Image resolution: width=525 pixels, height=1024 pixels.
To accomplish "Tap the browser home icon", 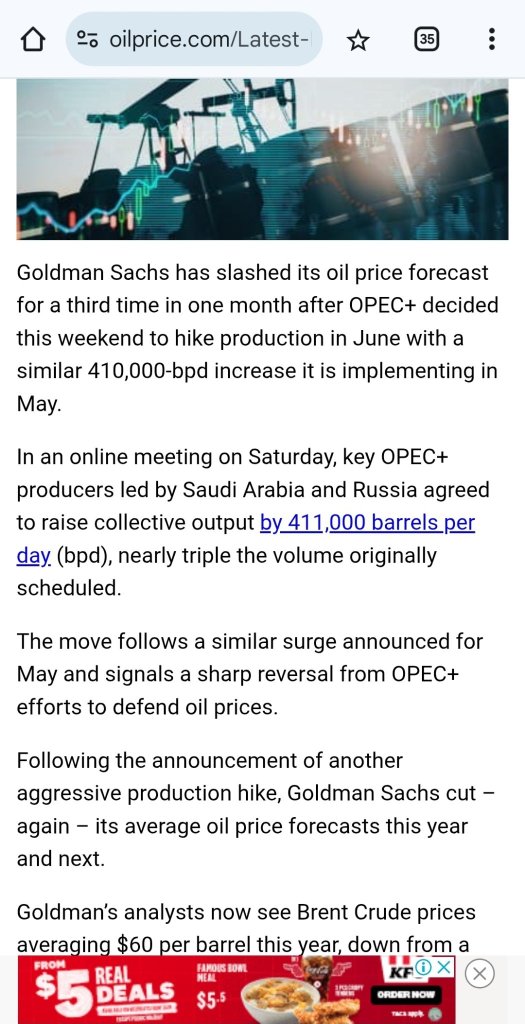I will click(x=33, y=40).
